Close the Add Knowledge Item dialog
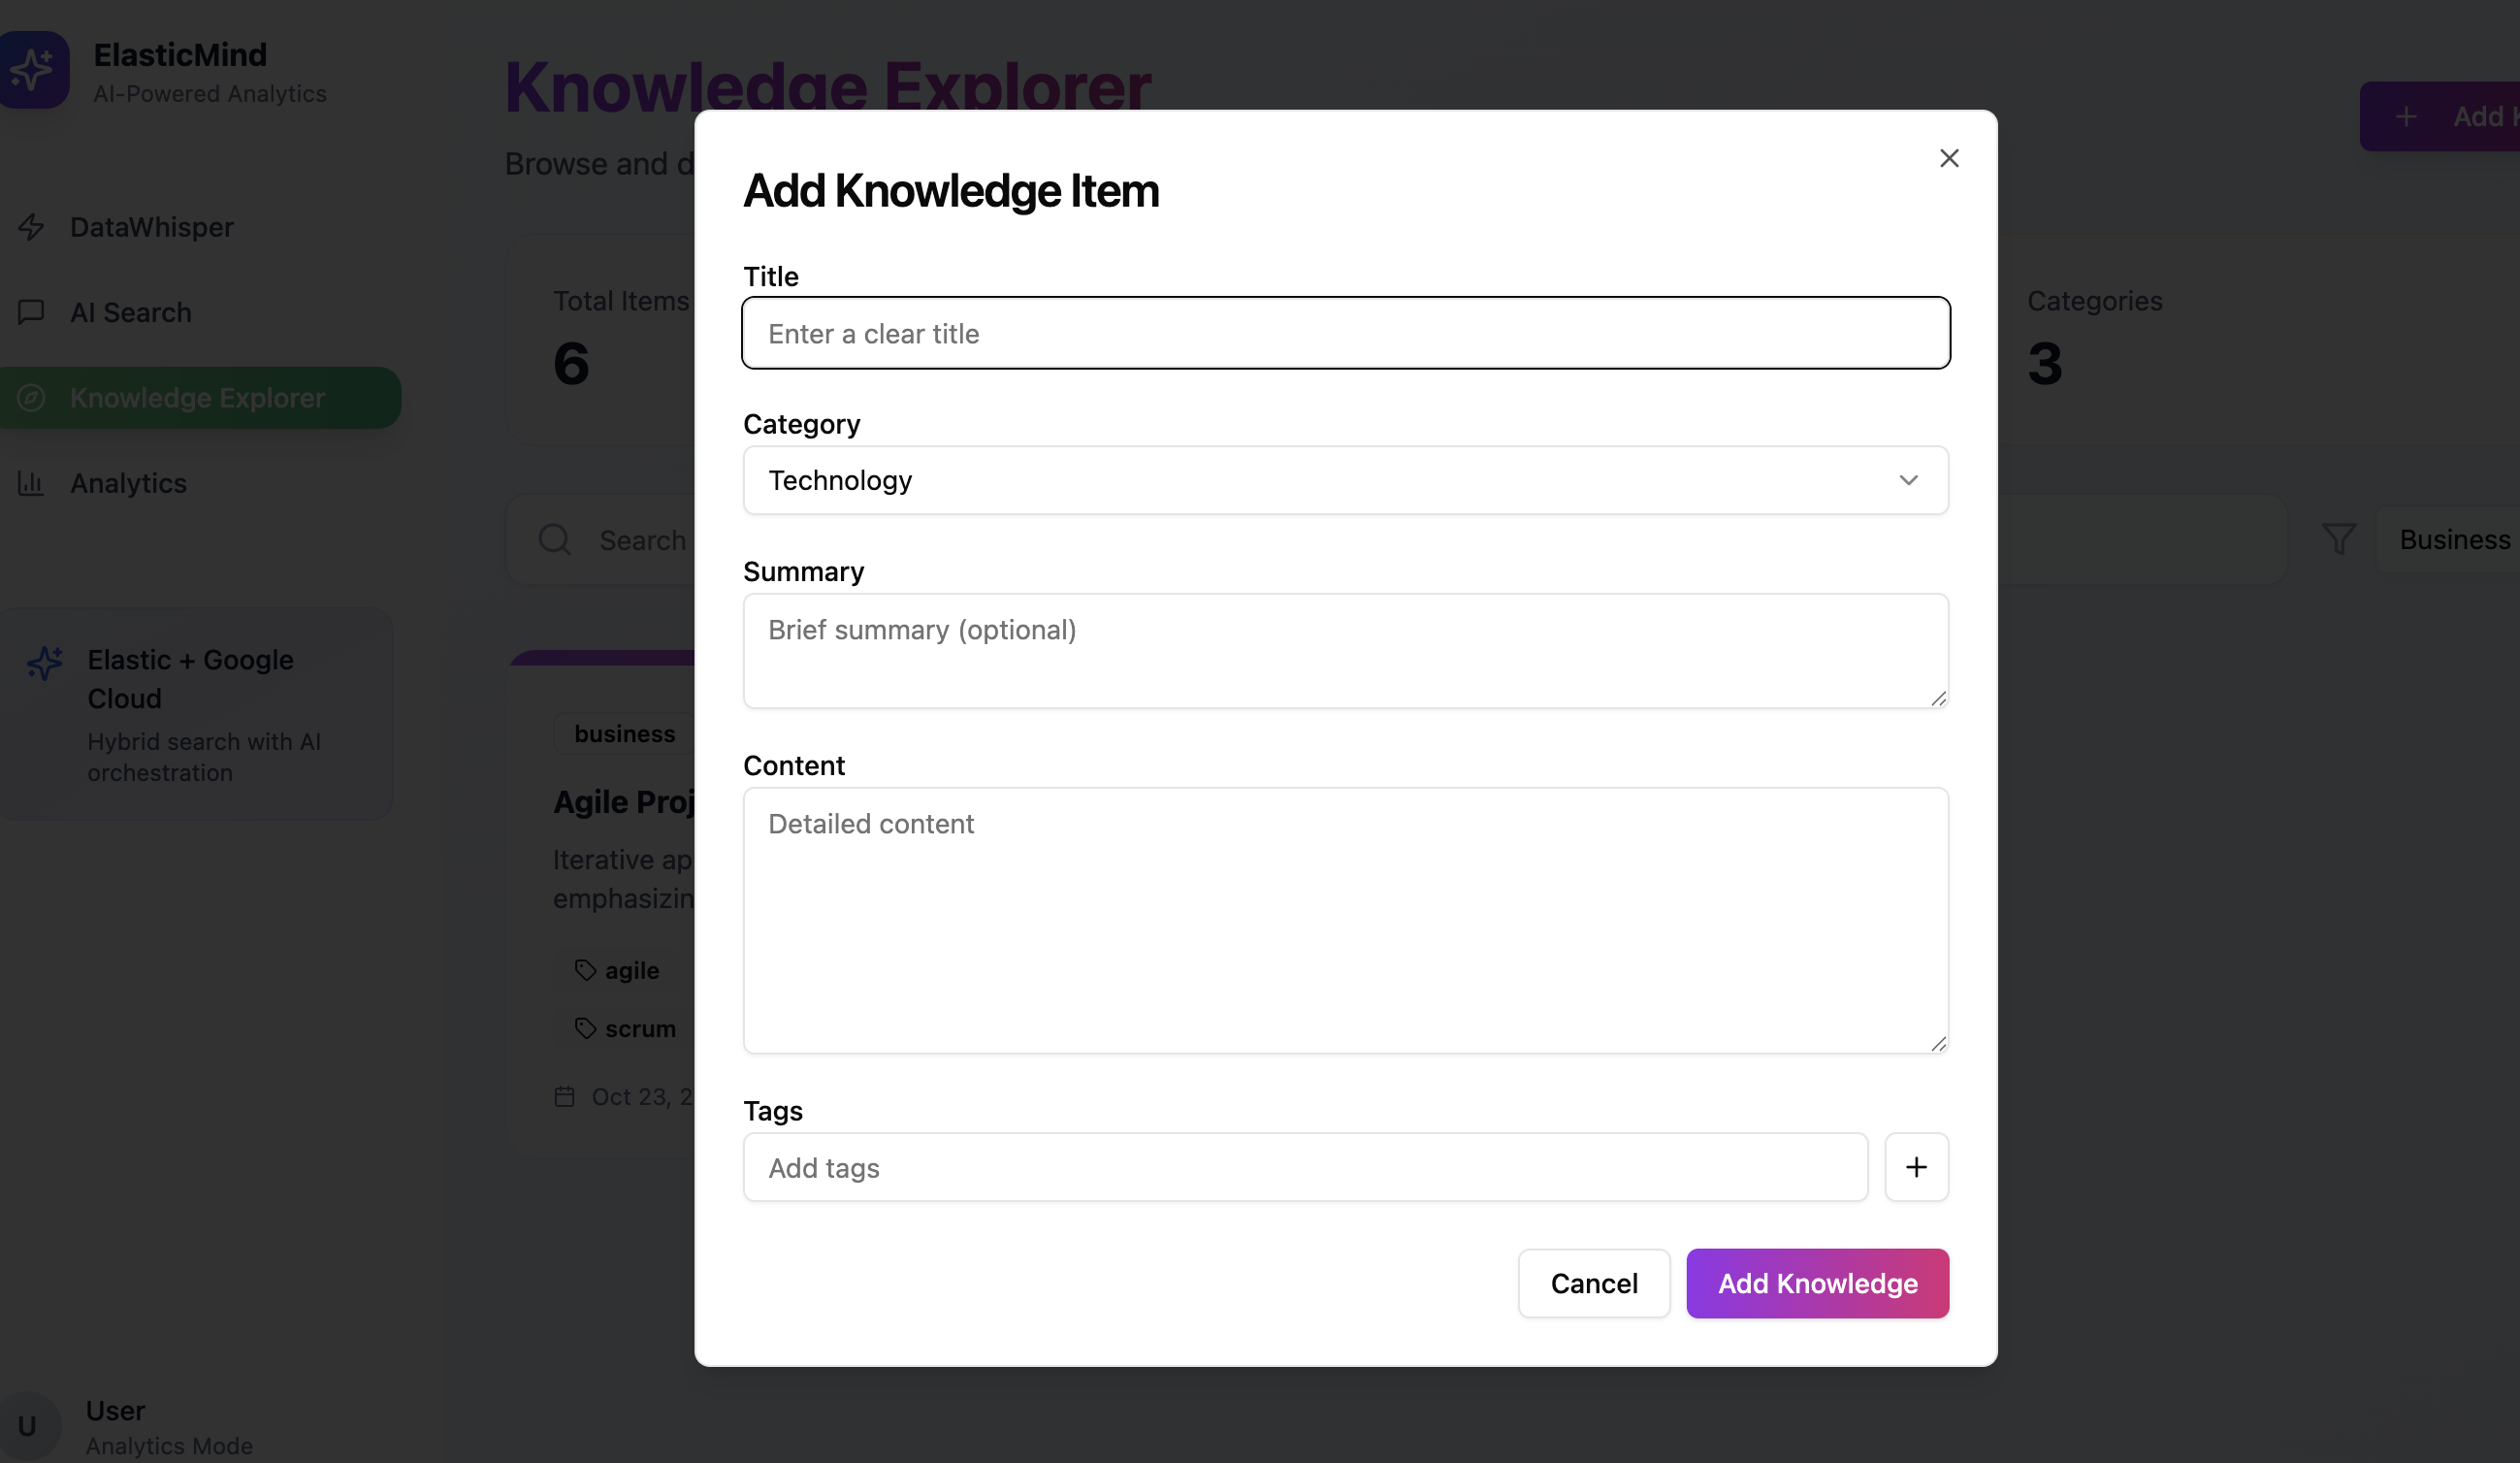This screenshot has height=1463, width=2520. tap(1948, 158)
